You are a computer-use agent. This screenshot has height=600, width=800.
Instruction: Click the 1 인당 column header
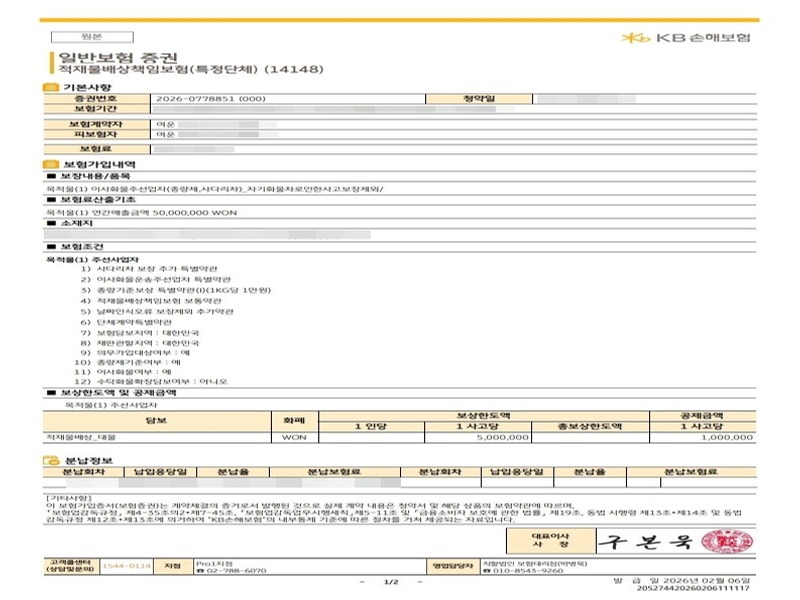(x=371, y=427)
